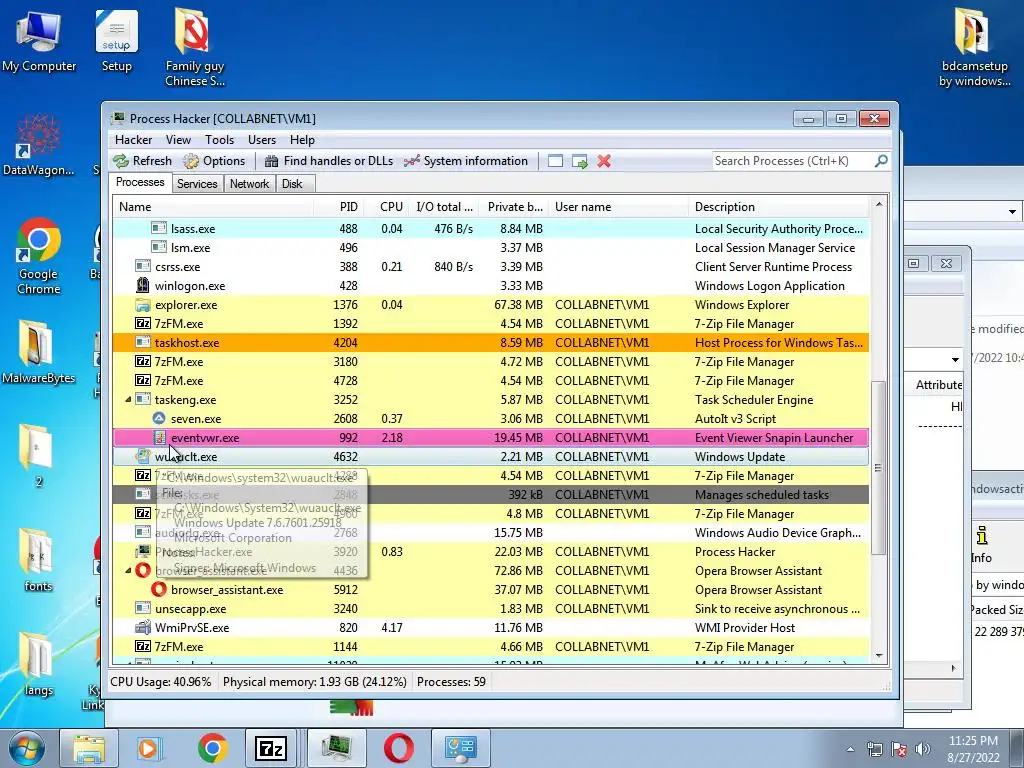Open the Users menu
Screen dimensions: 1024x768
262,140
